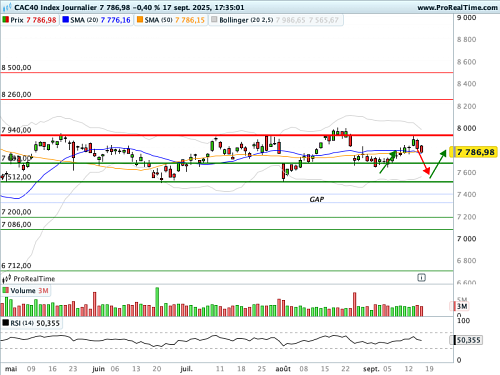Click the 7 086,00 support level label
The image size is (500, 375).
point(16,225)
